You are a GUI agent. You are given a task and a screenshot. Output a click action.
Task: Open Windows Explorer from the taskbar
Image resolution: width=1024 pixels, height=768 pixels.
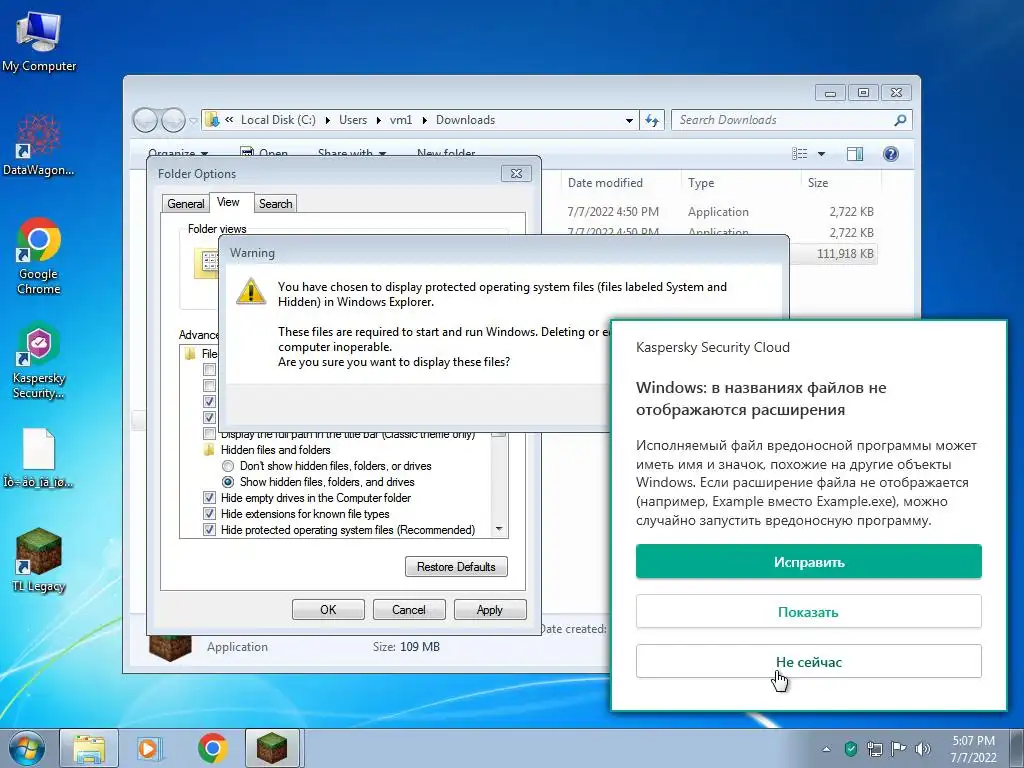point(89,748)
